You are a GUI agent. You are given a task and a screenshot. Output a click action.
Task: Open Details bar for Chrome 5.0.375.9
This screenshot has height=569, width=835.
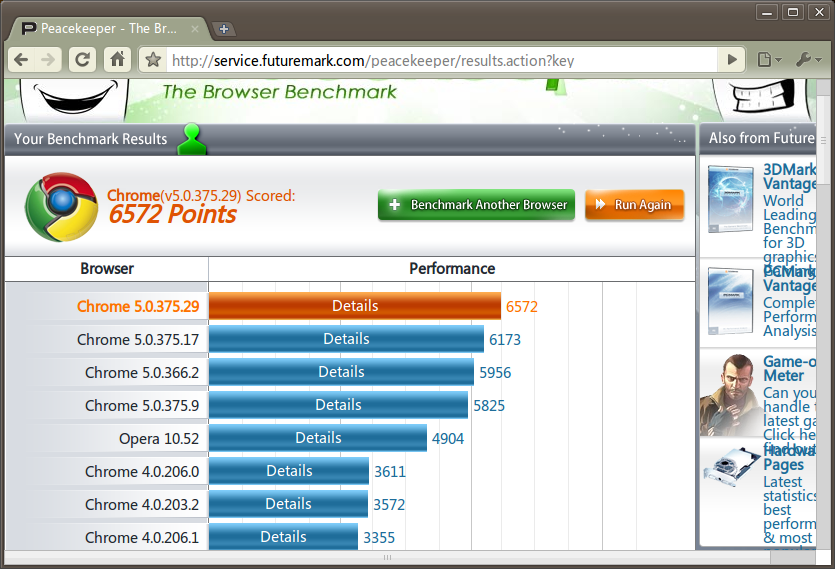(338, 405)
